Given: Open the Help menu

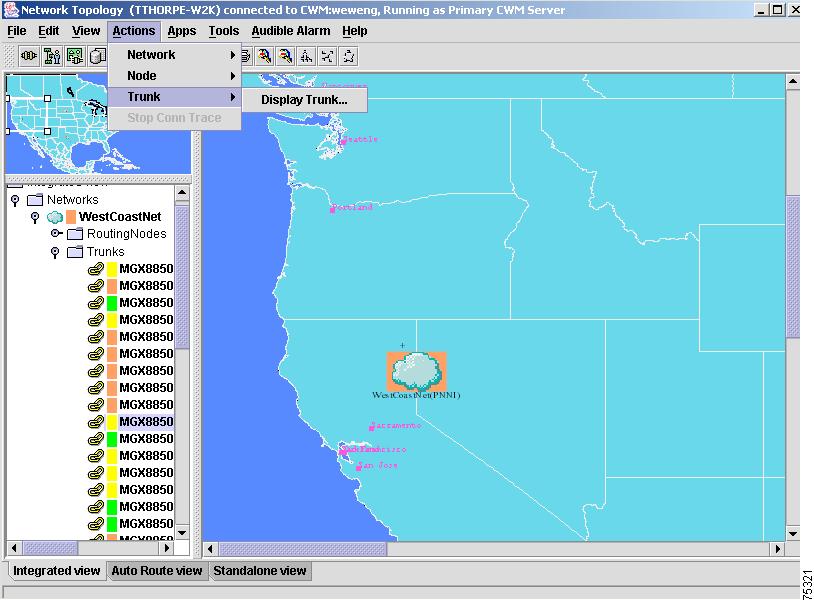Looking at the screenshot, I should 355,31.
